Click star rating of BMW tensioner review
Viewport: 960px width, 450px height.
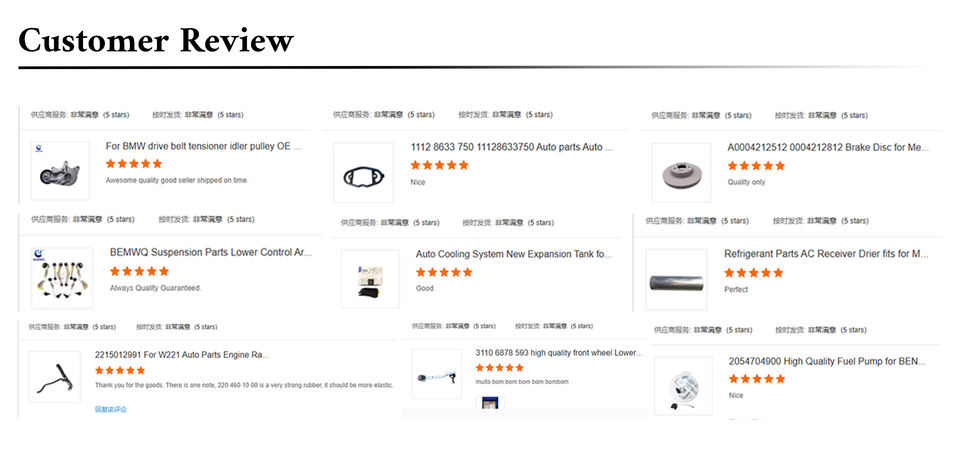[x=133, y=163]
